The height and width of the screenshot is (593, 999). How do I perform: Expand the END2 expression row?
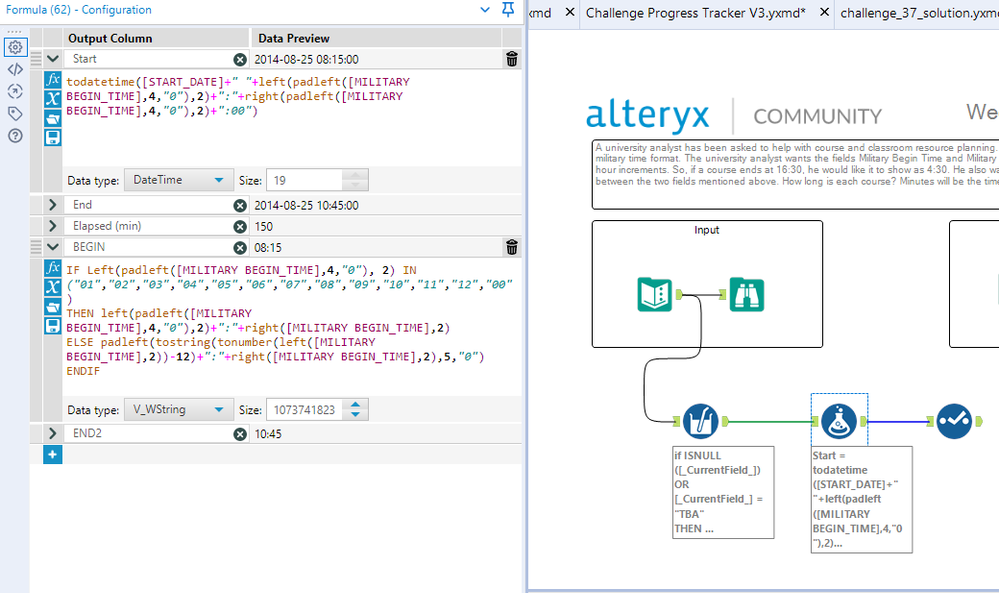tap(53, 434)
